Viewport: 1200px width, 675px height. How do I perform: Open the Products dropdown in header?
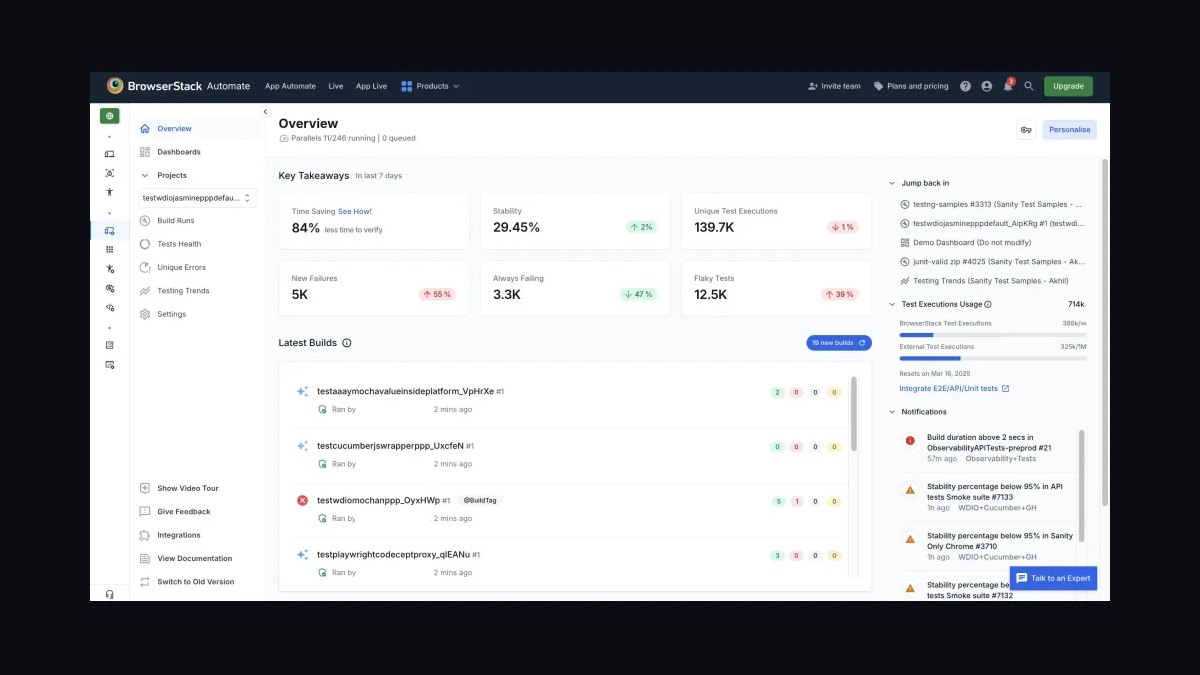coord(430,86)
